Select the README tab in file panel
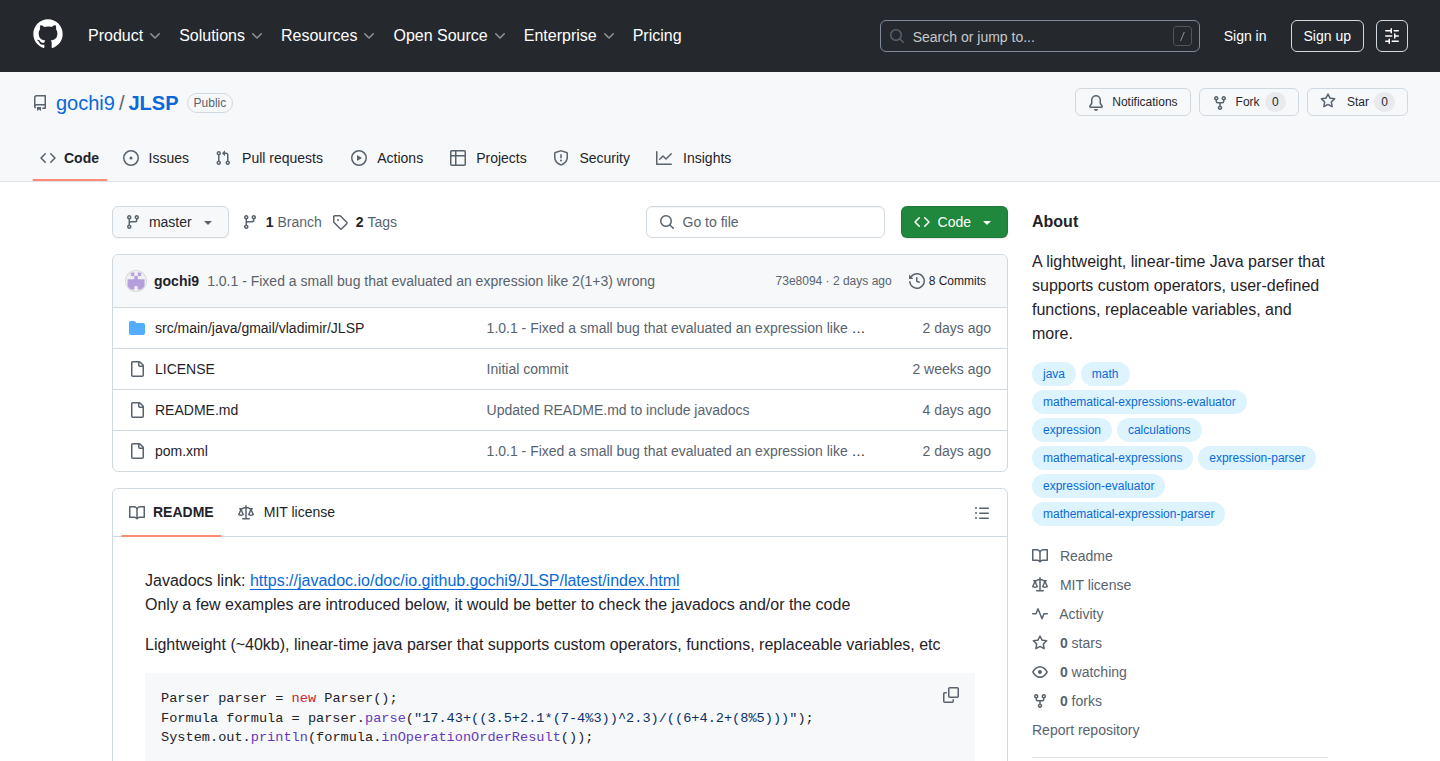The image size is (1440, 761). tap(171, 512)
